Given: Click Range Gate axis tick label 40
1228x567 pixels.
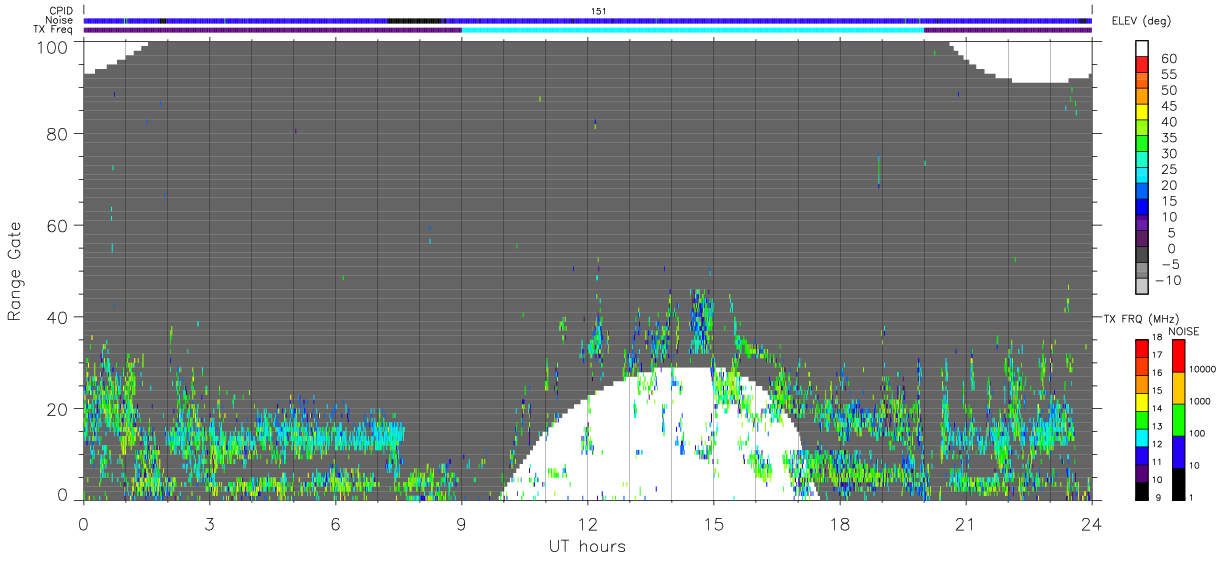Looking at the screenshot, I should [57, 318].
